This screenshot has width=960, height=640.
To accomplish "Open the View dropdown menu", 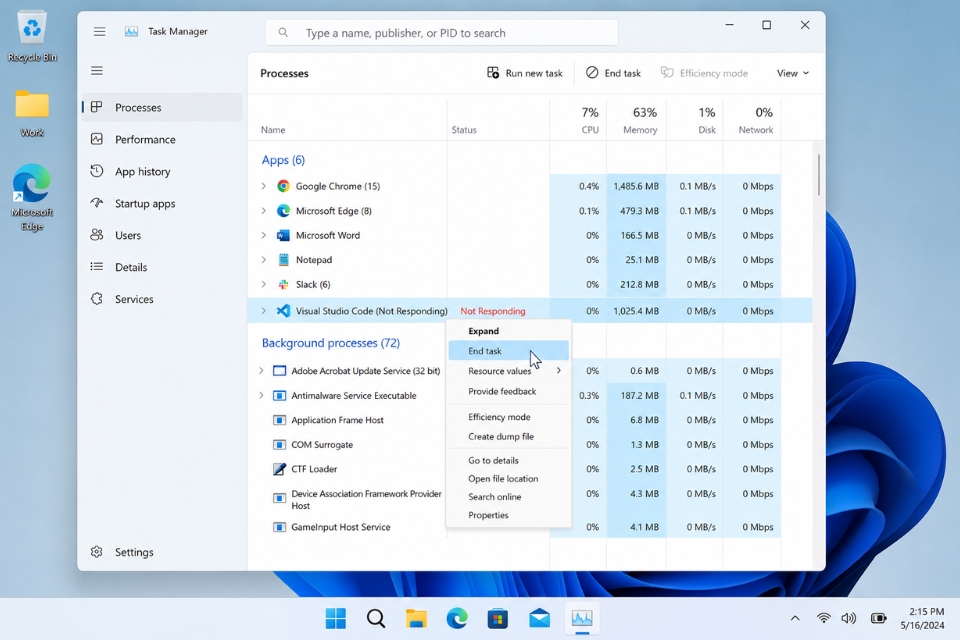I will click(792, 73).
